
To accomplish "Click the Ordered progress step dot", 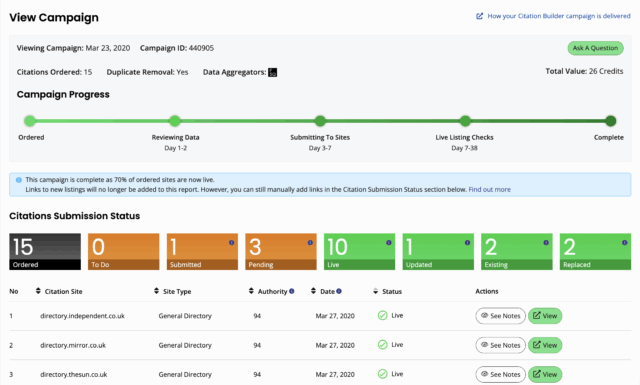I will [x=30, y=121].
